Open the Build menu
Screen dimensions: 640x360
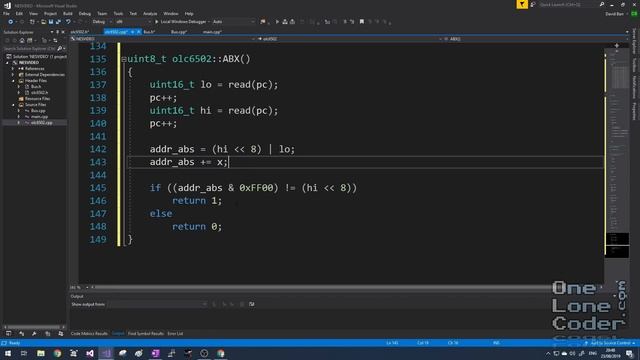point(68,13)
